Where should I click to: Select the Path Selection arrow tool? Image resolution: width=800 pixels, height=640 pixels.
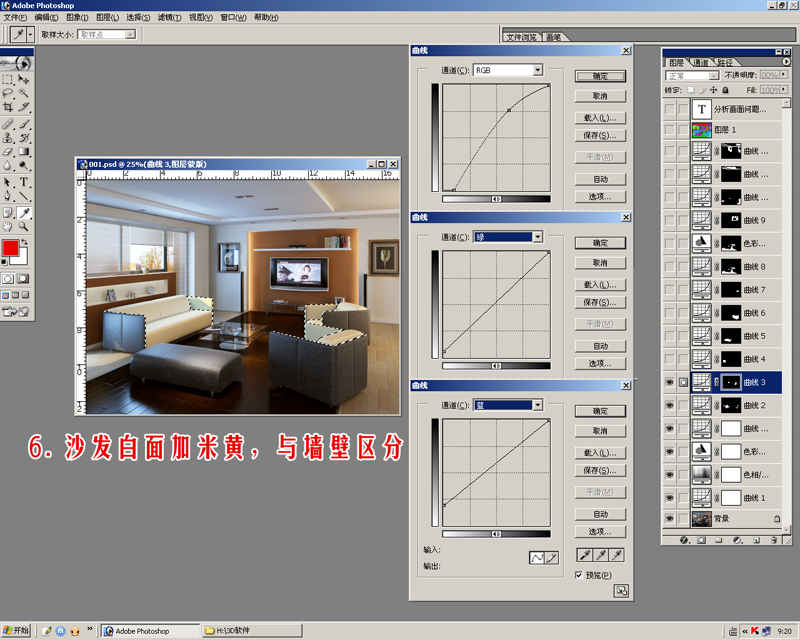pyautogui.click(x=8, y=182)
